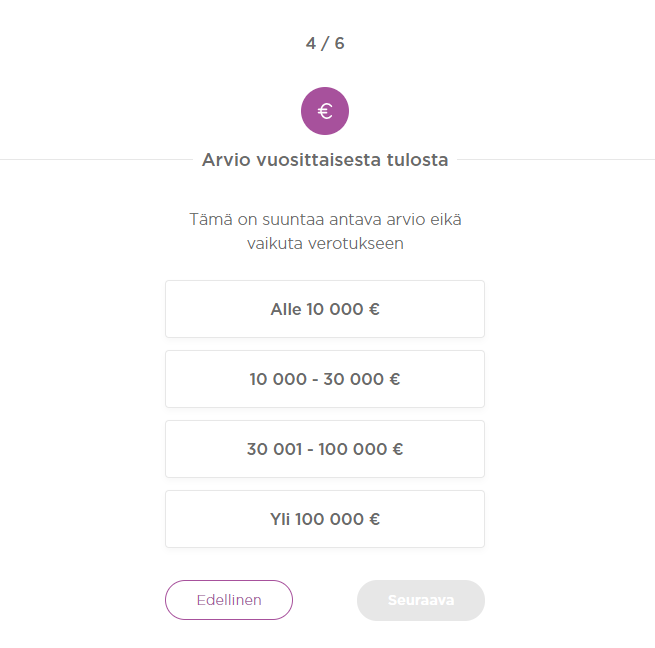
Task: Click the number 4 in the step counter
Action: tap(311, 43)
